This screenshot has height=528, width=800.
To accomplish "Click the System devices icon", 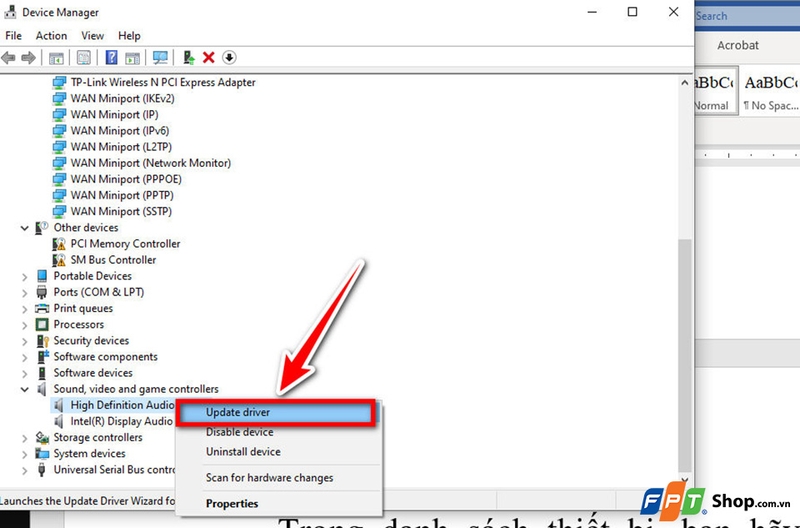I will [42, 454].
